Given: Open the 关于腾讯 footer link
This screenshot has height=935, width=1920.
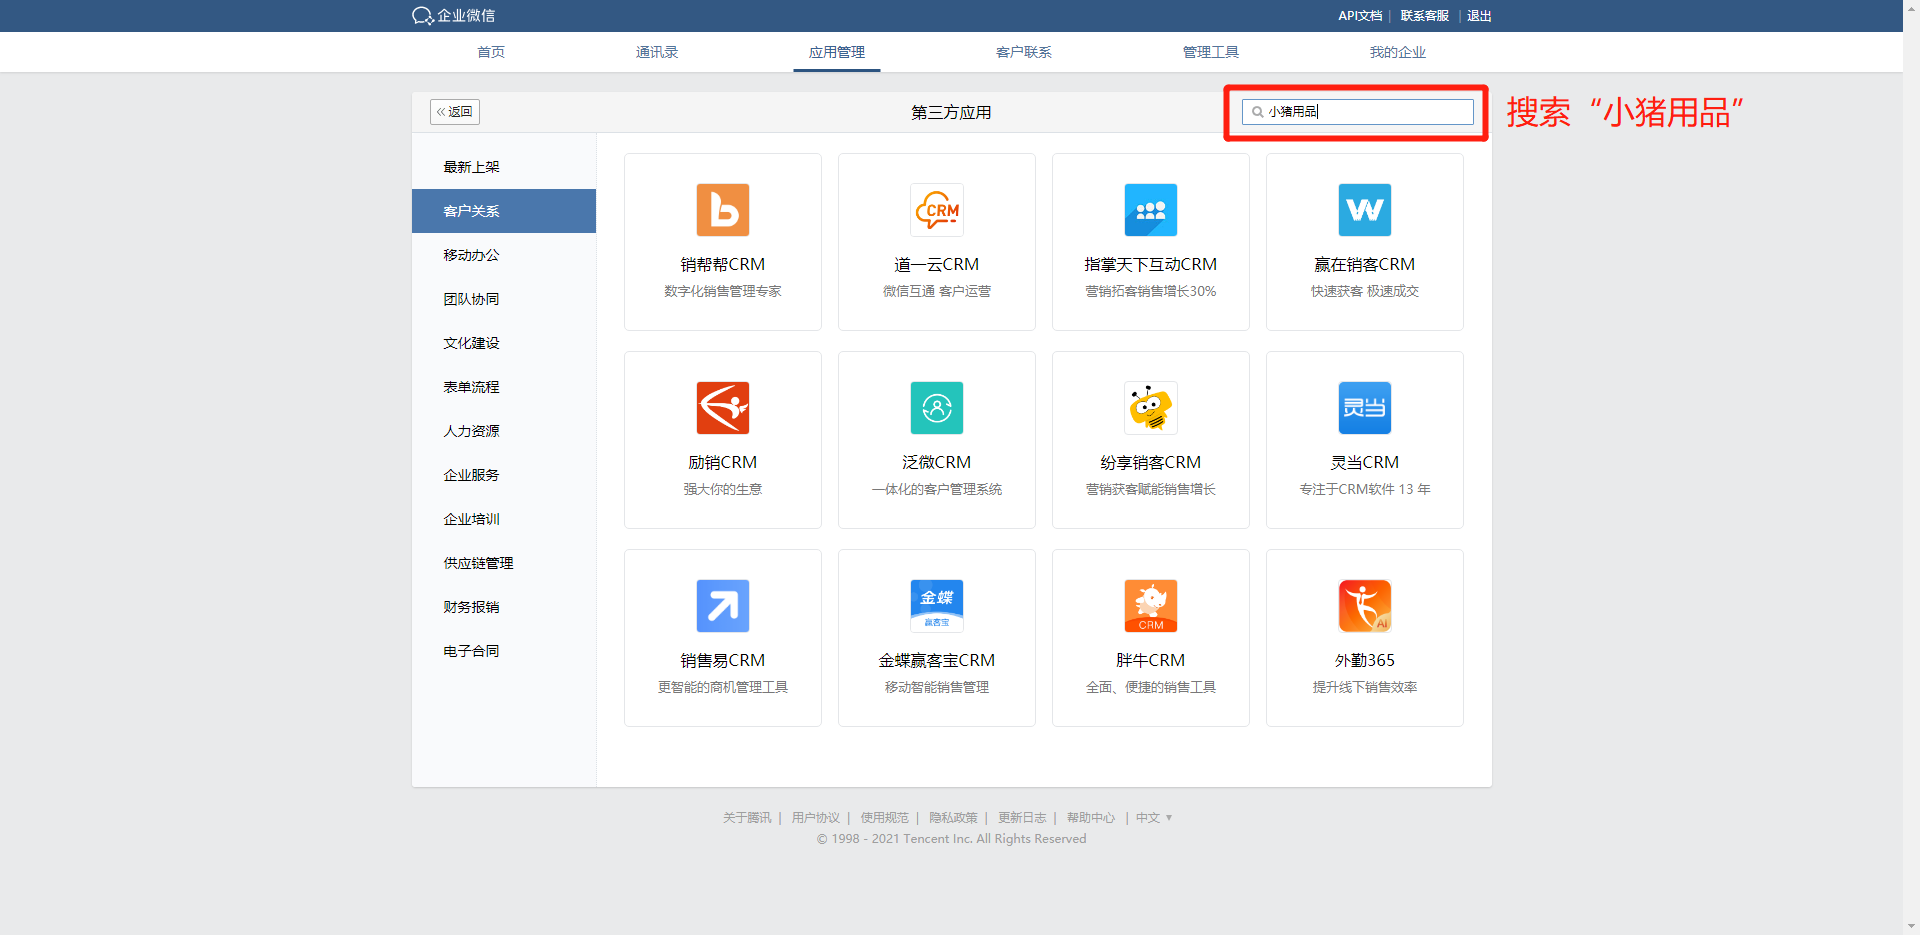Looking at the screenshot, I should [x=747, y=818].
